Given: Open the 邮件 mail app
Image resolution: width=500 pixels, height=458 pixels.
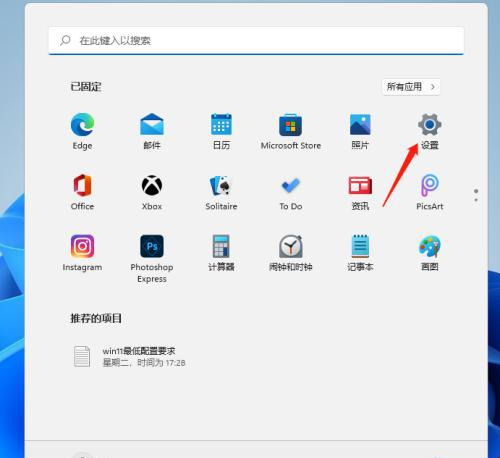Looking at the screenshot, I should tap(152, 131).
